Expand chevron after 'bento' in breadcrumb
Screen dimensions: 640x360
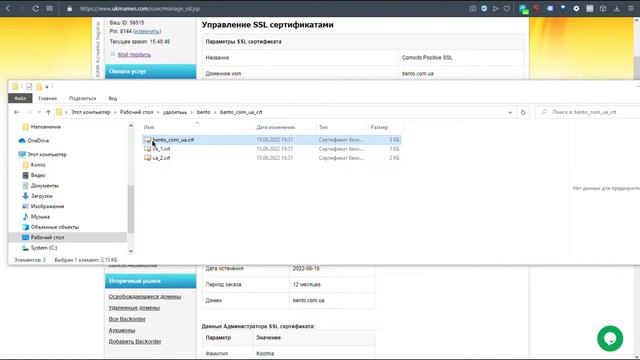[215, 112]
